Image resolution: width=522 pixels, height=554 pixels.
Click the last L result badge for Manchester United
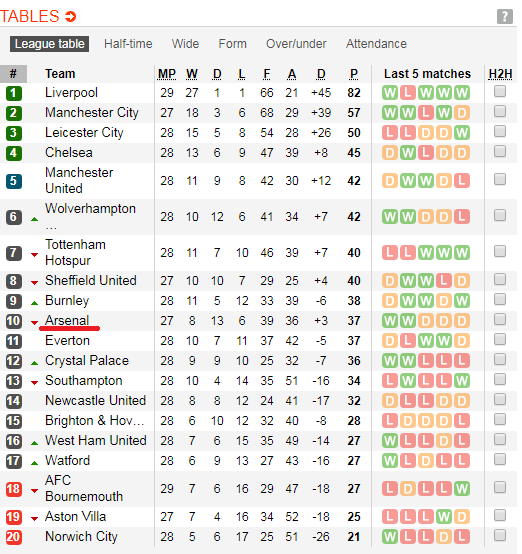tap(462, 181)
